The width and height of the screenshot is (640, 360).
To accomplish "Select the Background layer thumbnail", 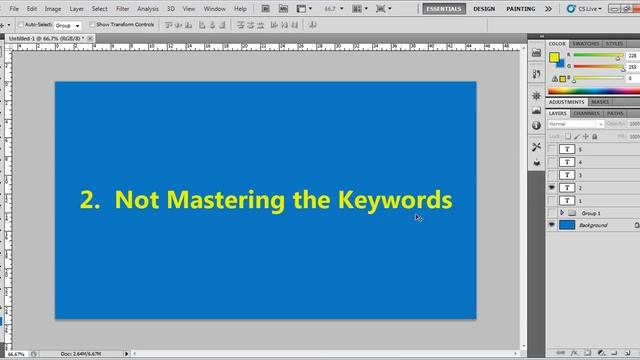I will 567,225.
